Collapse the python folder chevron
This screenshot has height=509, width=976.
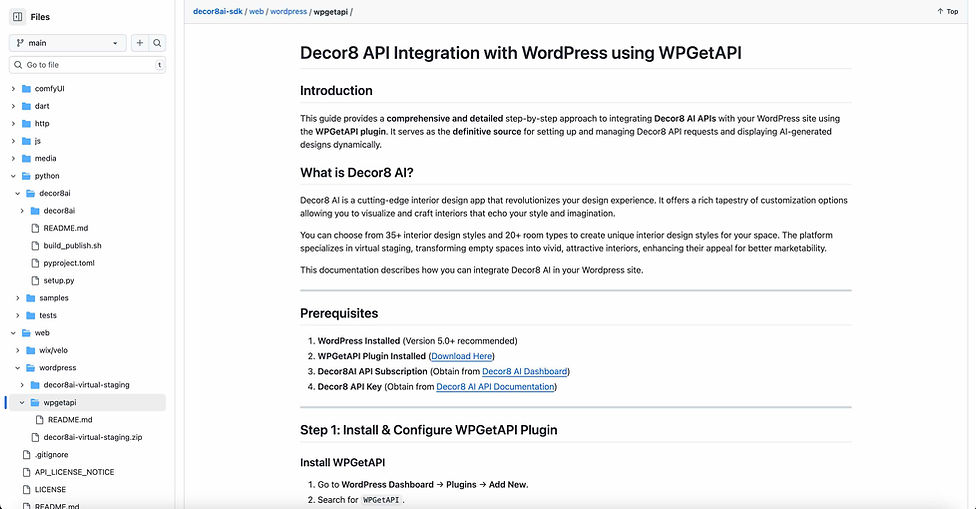click(13, 176)
